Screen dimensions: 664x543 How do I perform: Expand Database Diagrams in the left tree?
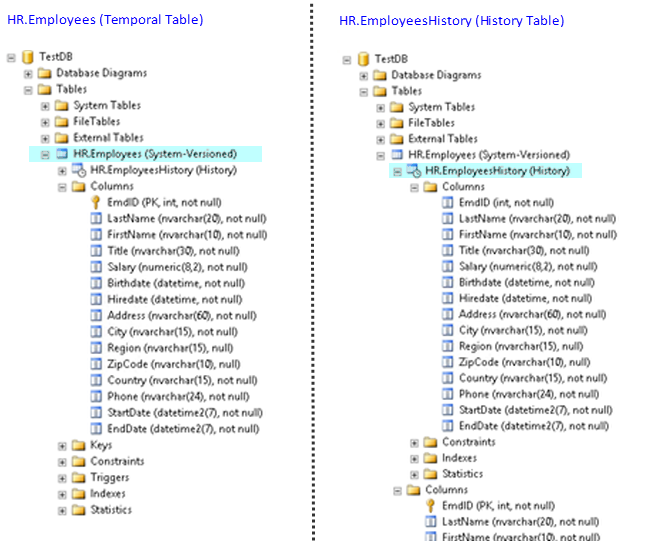(x=29, y=73)
